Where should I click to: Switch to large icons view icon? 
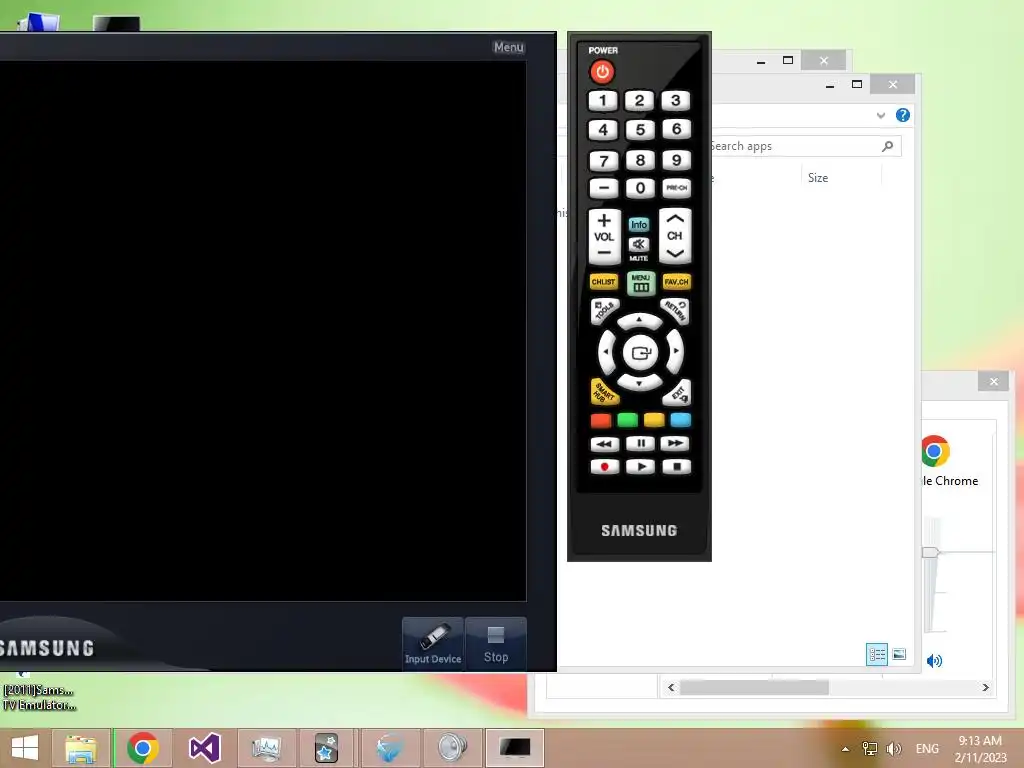coord(899,654)
